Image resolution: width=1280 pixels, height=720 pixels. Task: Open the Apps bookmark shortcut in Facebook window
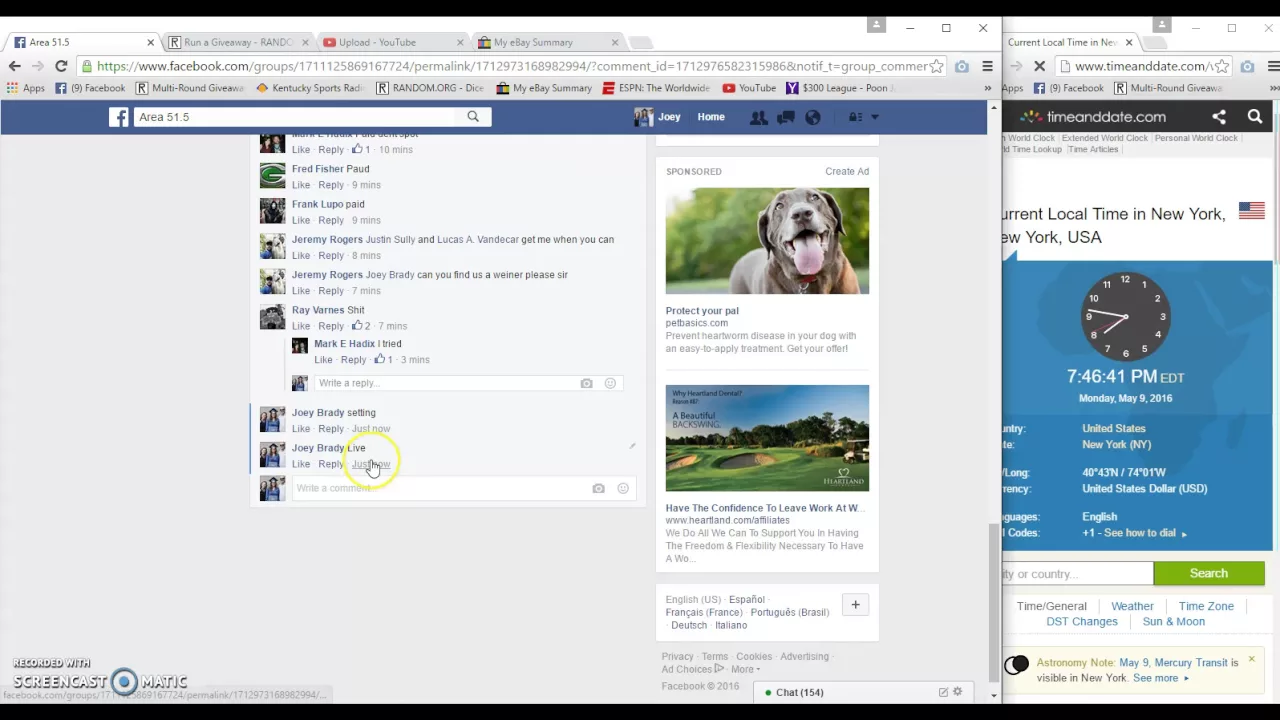[25, 88]
